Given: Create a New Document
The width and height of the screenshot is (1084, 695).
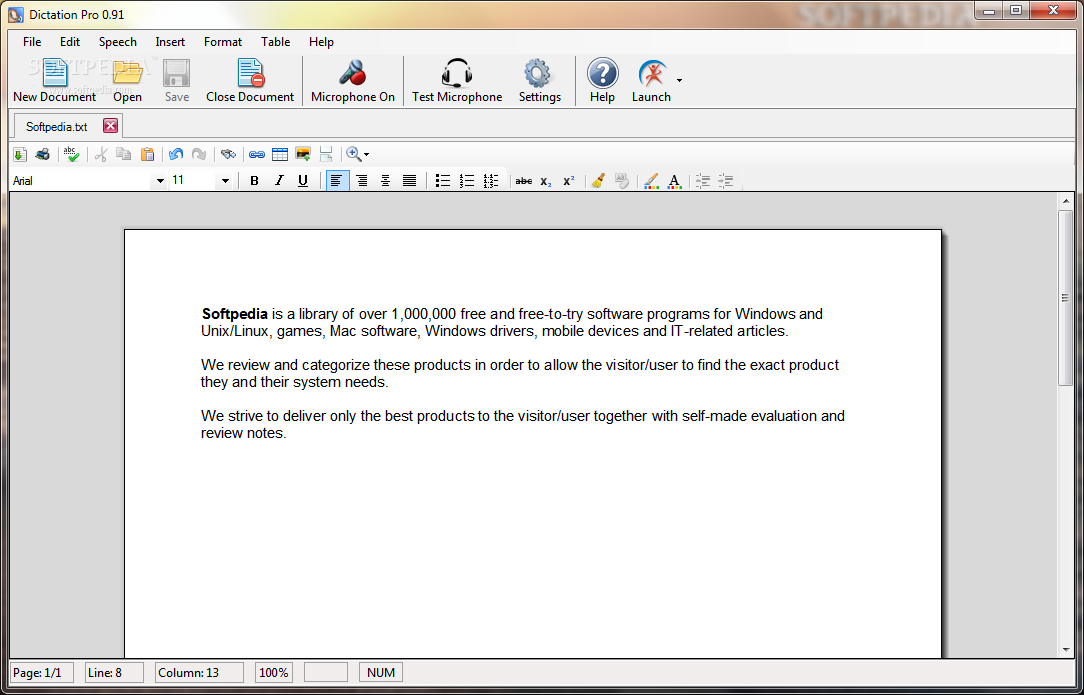Looking at the screenshot, I should click(x=55, y=80).
